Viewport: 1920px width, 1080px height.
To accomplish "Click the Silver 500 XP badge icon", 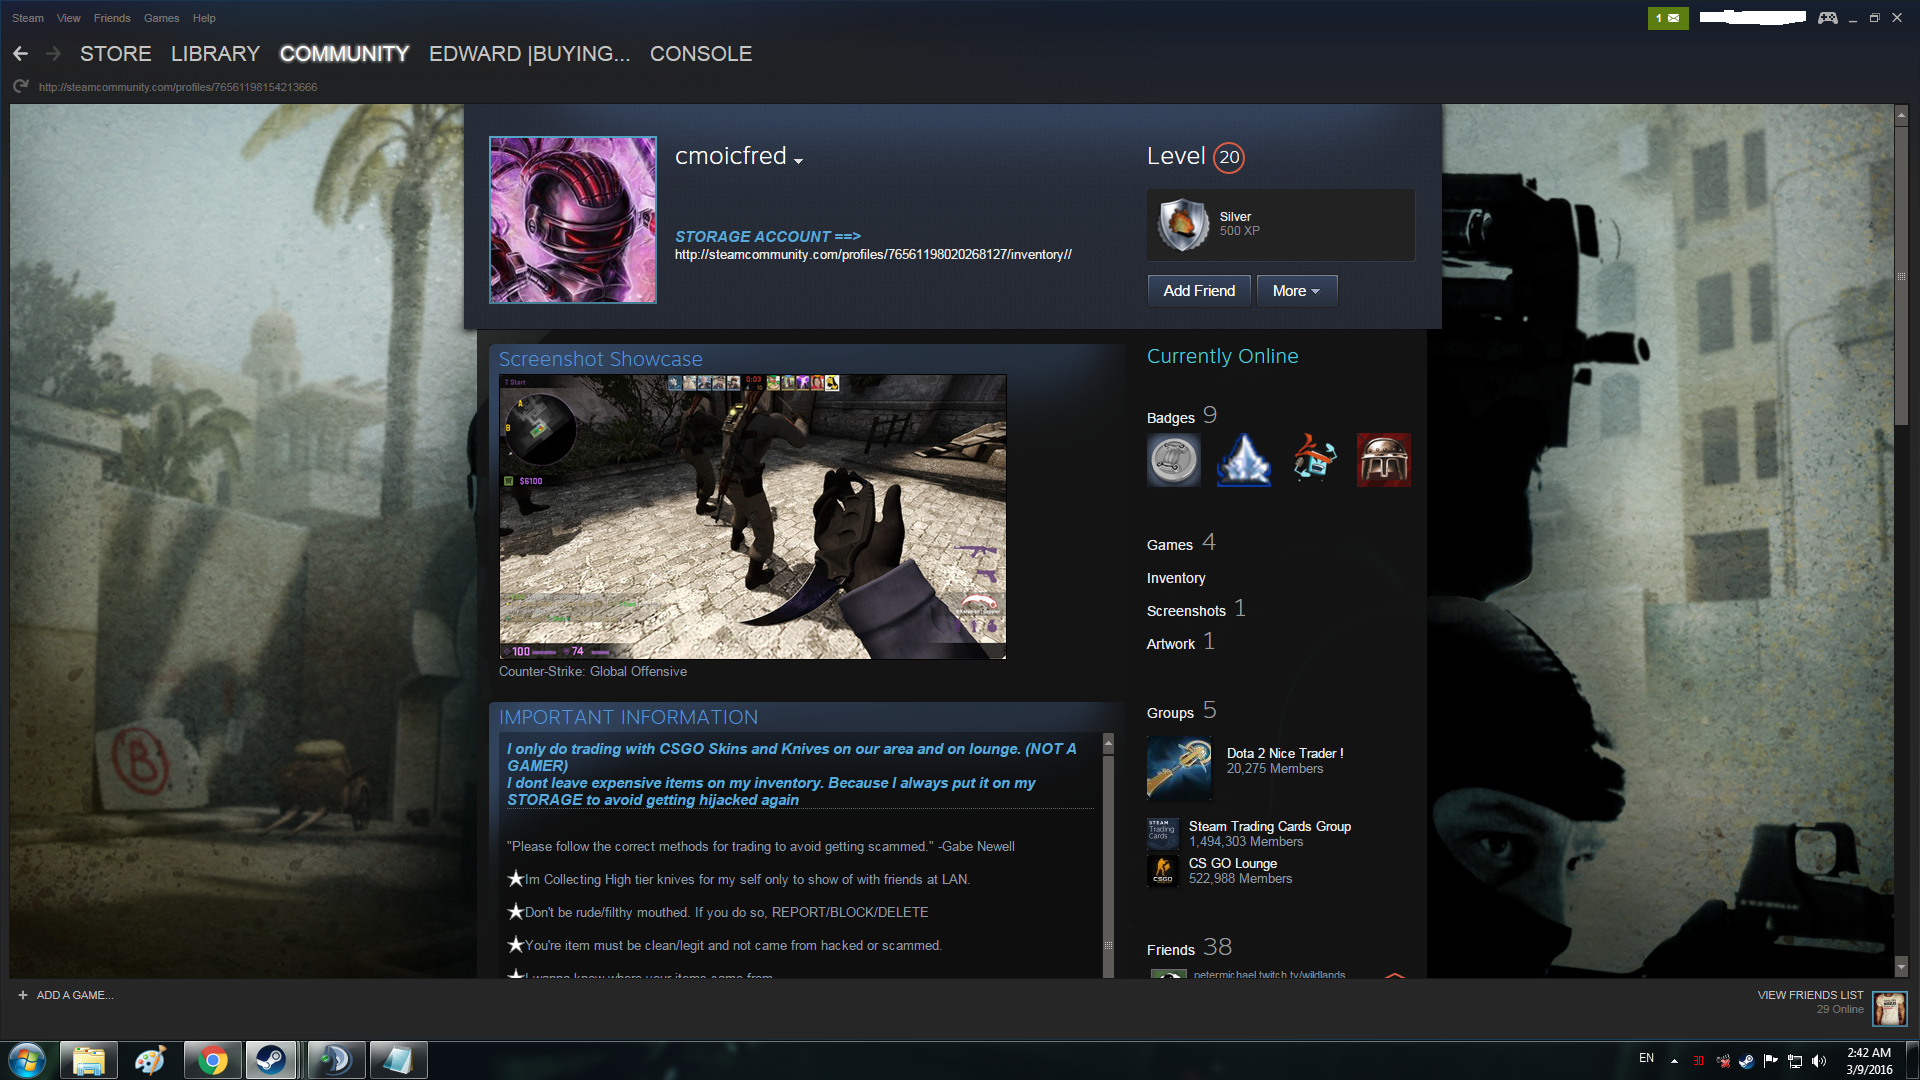I will (x=1182, y=224).
